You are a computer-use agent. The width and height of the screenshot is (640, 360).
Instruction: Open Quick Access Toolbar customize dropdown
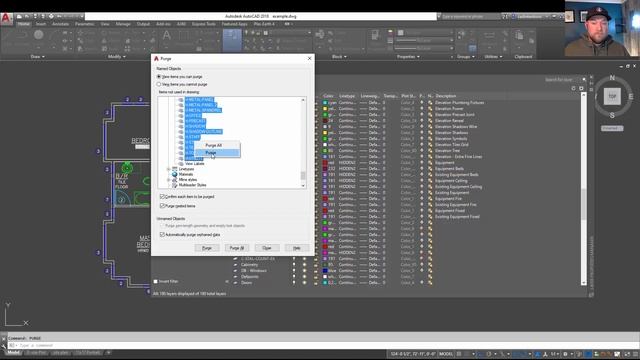click(82, 16)
